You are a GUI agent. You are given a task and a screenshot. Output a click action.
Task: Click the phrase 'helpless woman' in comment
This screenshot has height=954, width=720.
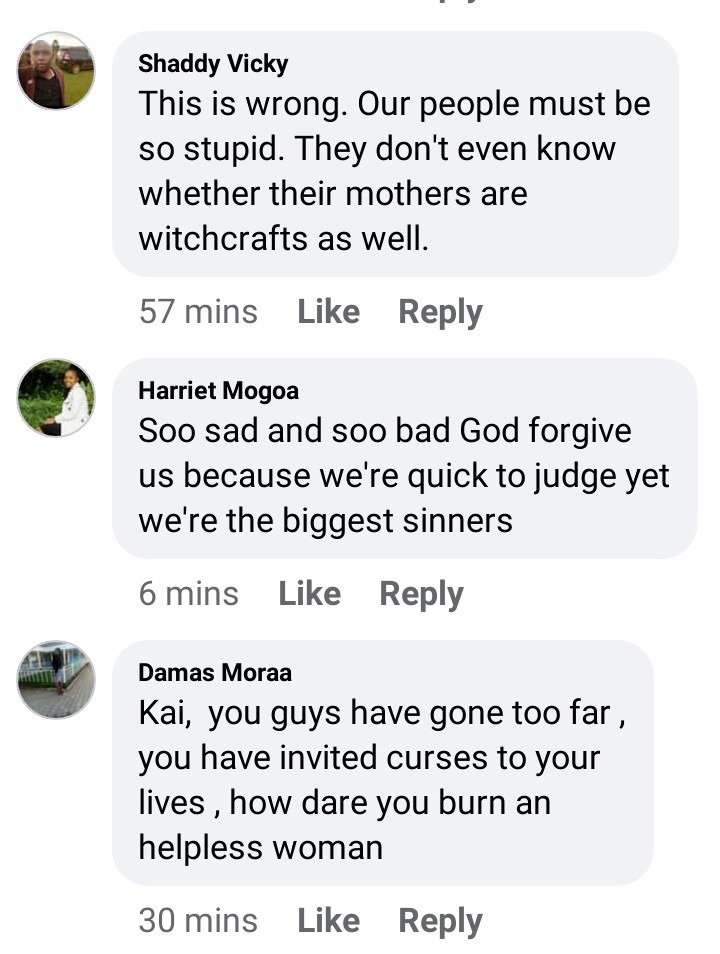pyautogui.click(x=260, y=847)
